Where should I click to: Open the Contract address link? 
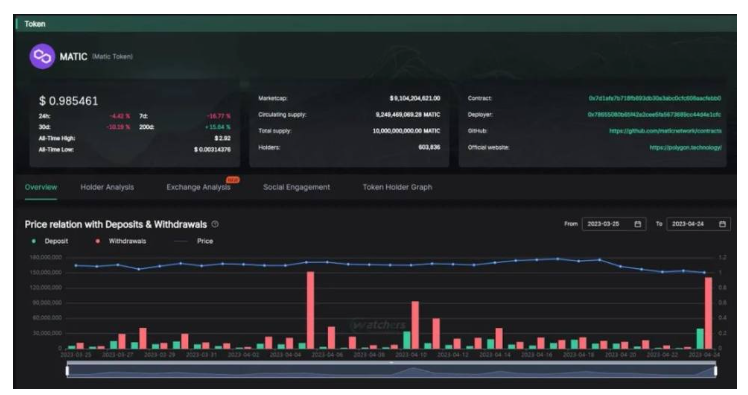point(654,98)
